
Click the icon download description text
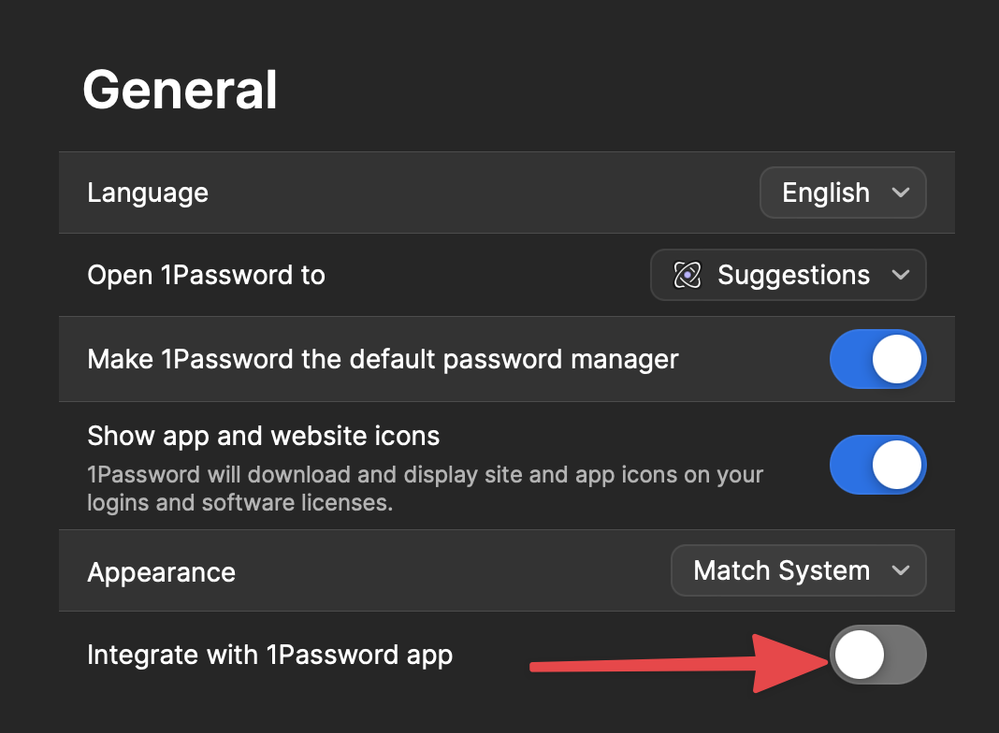(x=425, y=488)
